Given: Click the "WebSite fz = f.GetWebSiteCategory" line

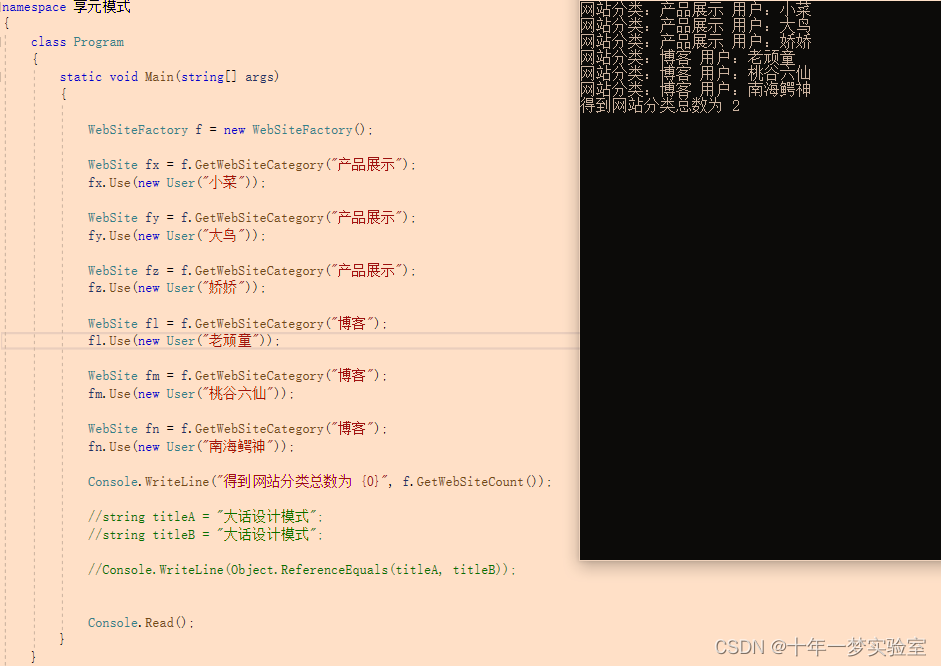Looking at the screenshot, I should 252,270.
